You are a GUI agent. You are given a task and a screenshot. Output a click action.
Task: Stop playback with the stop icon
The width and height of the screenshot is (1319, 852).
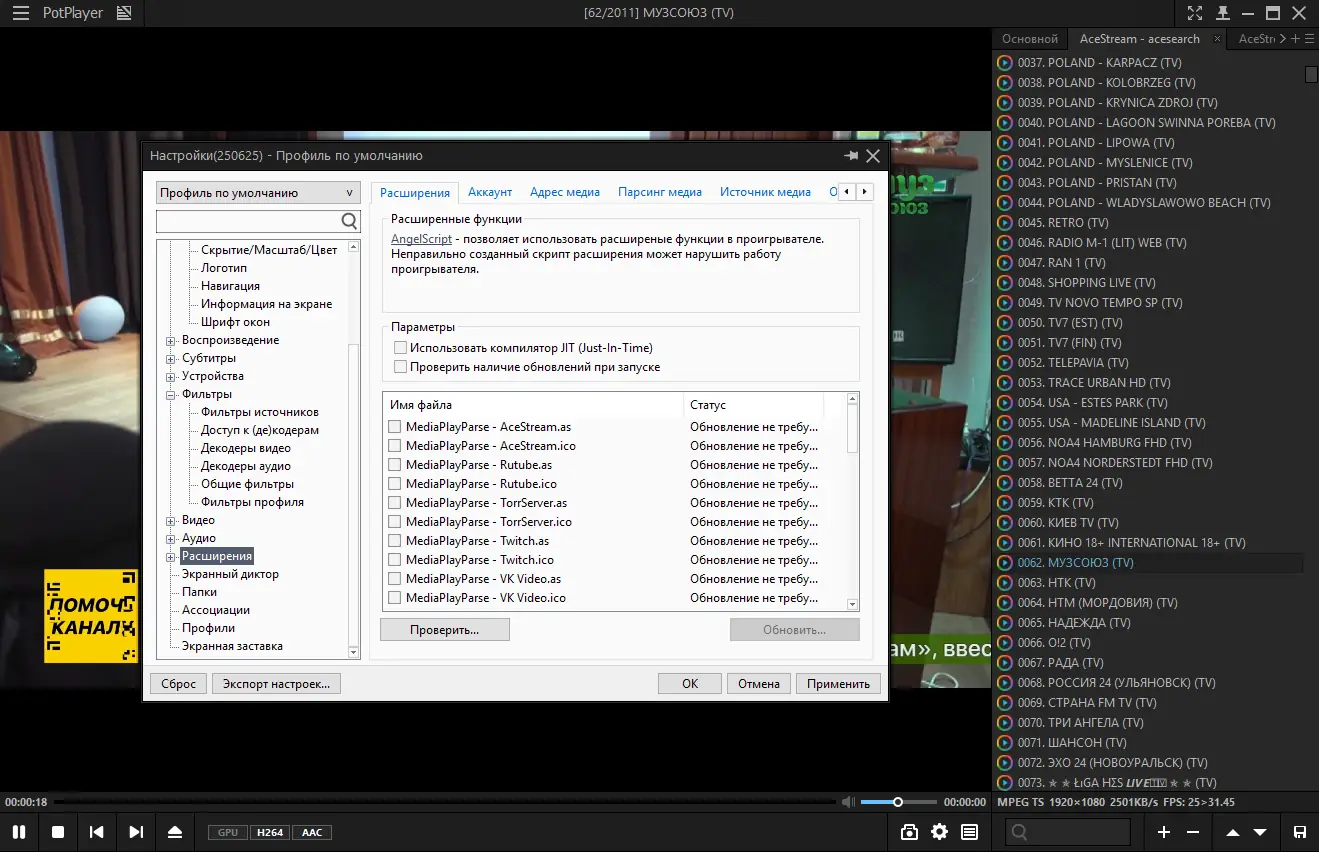(x=58, y=831)
